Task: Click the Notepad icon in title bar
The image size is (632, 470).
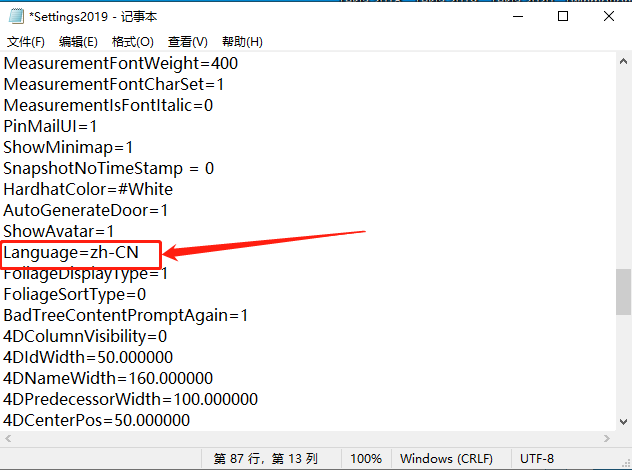Action: (x=16, y=17)
